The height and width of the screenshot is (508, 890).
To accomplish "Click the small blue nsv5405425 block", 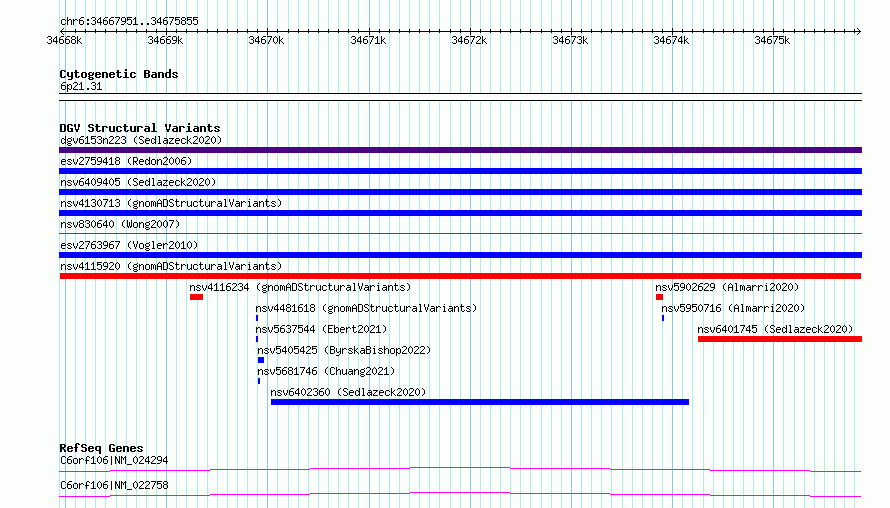I will [x=261, y=360].
